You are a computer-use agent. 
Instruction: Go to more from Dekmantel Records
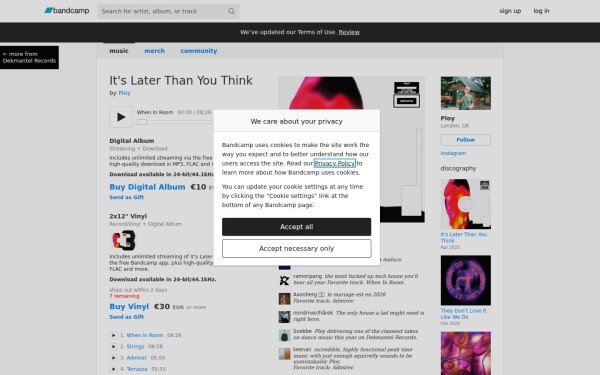(29, 57)
